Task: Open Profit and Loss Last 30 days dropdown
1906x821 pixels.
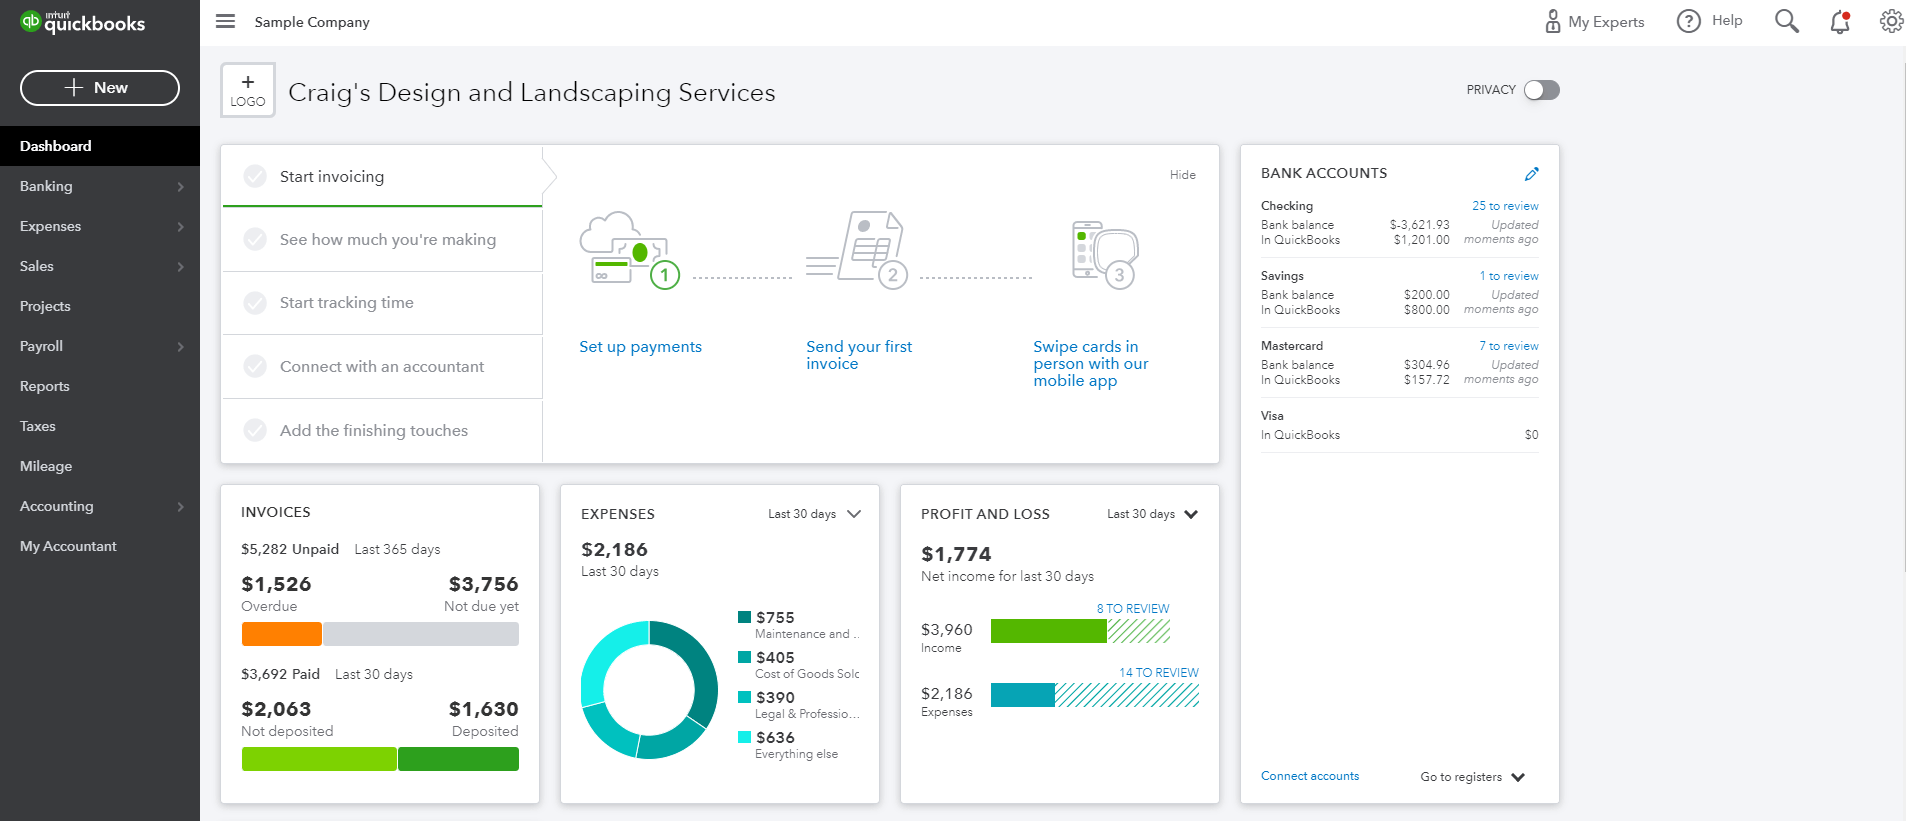Action: coord(1152,514)
